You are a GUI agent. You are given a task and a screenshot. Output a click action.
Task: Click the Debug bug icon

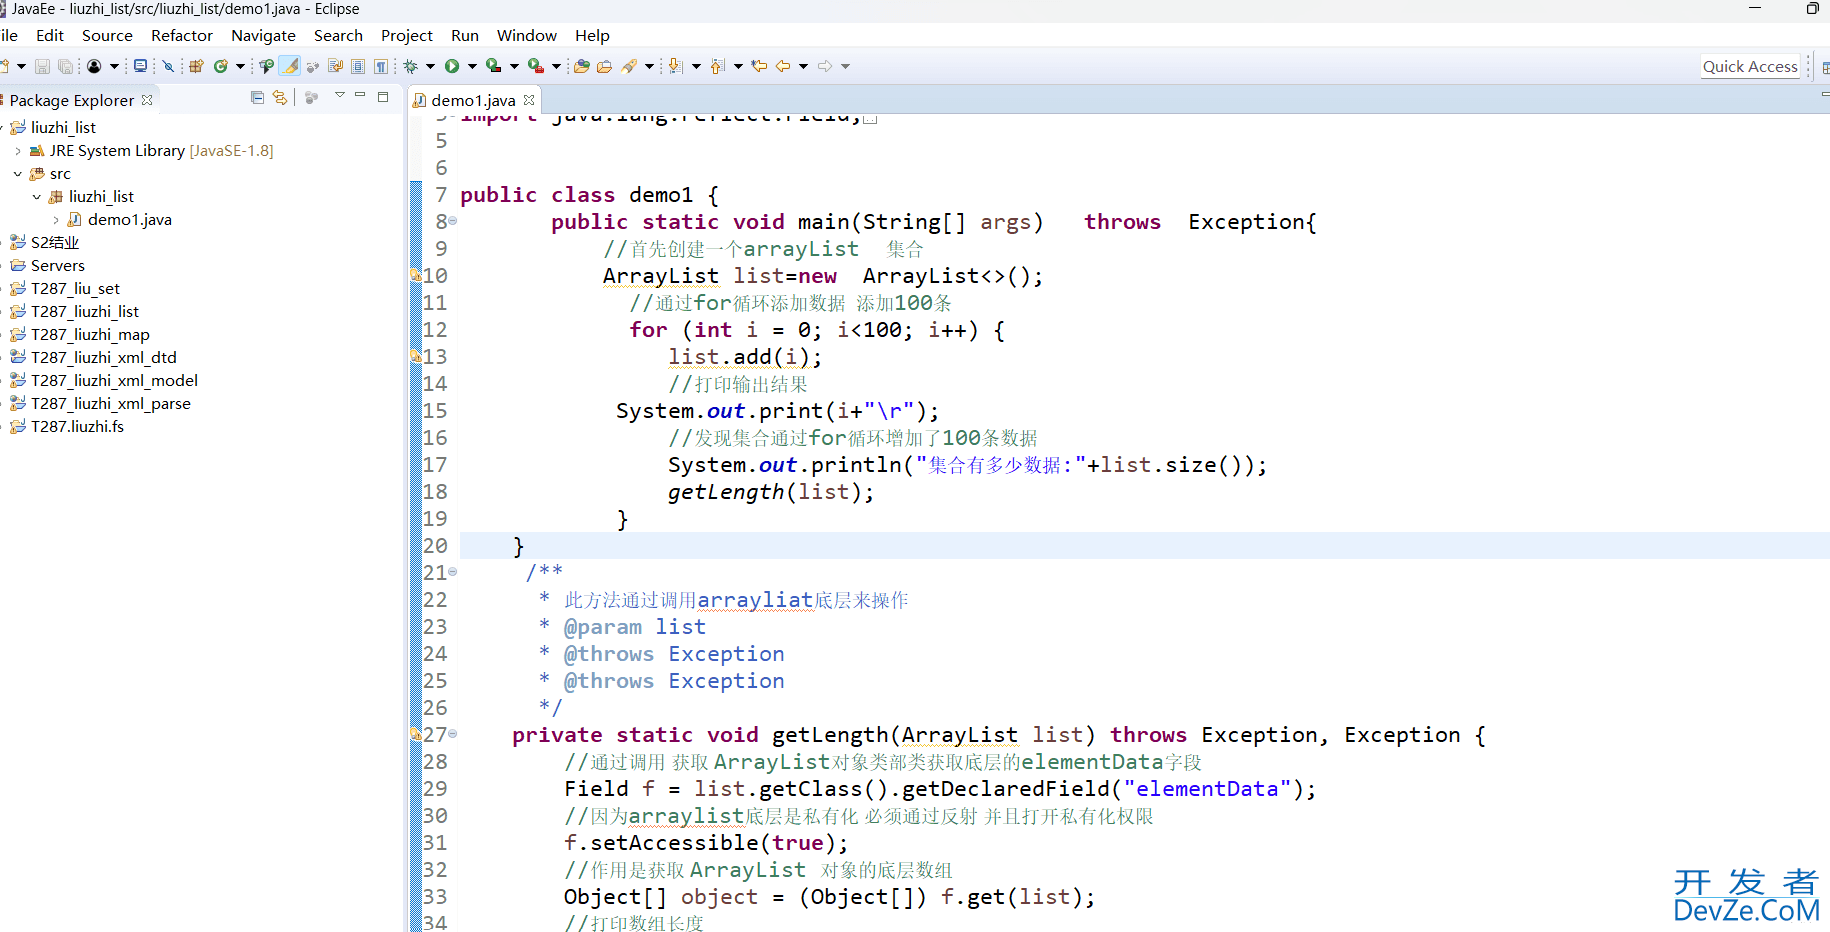click(x=410, y=66)
